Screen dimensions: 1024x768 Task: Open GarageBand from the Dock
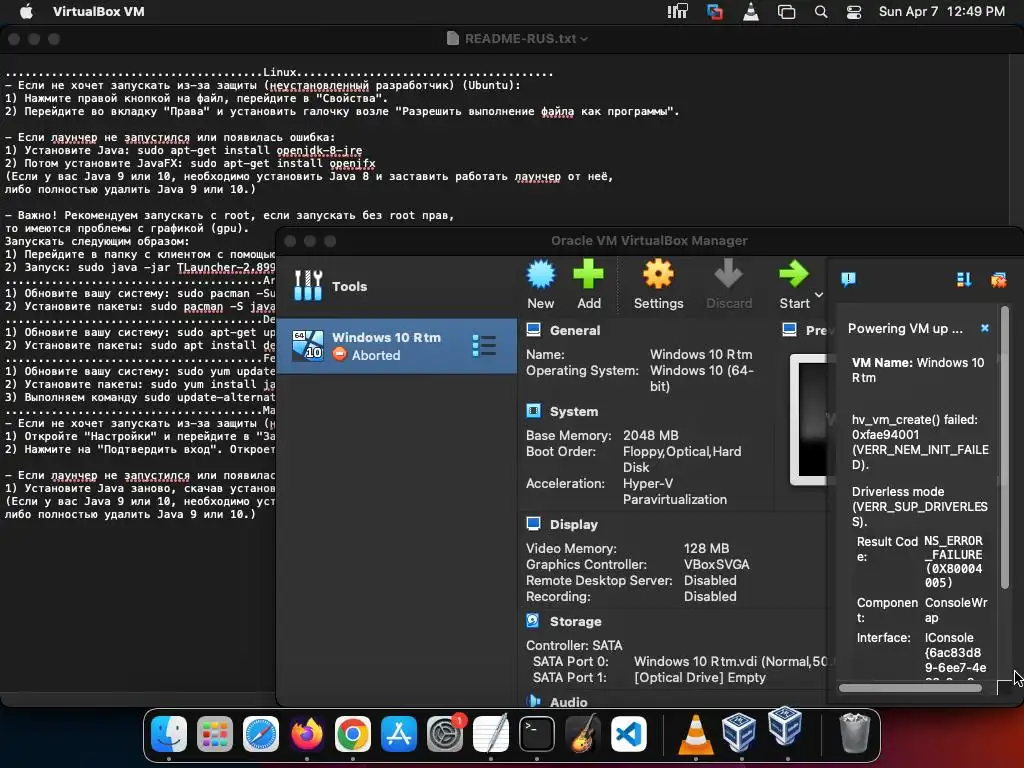[583, 734]
